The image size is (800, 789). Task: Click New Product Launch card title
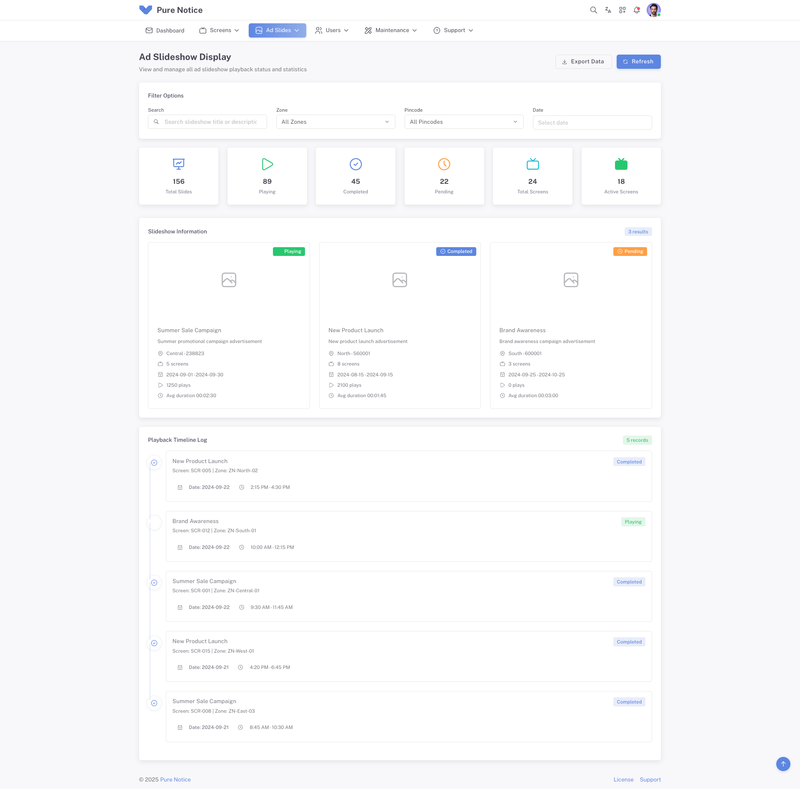click(x=356, y=330)
